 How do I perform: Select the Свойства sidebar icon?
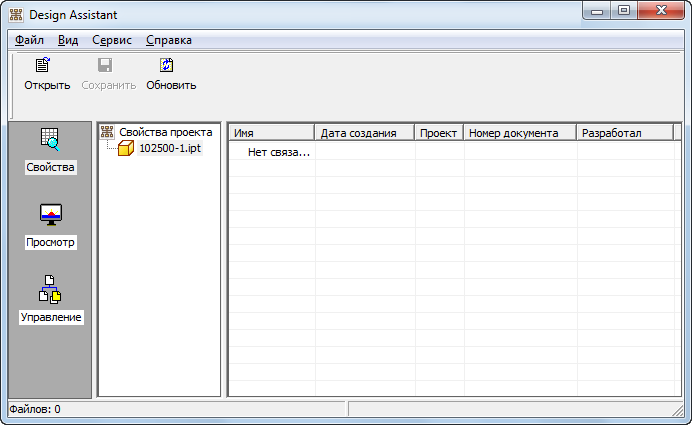[50, 139]
